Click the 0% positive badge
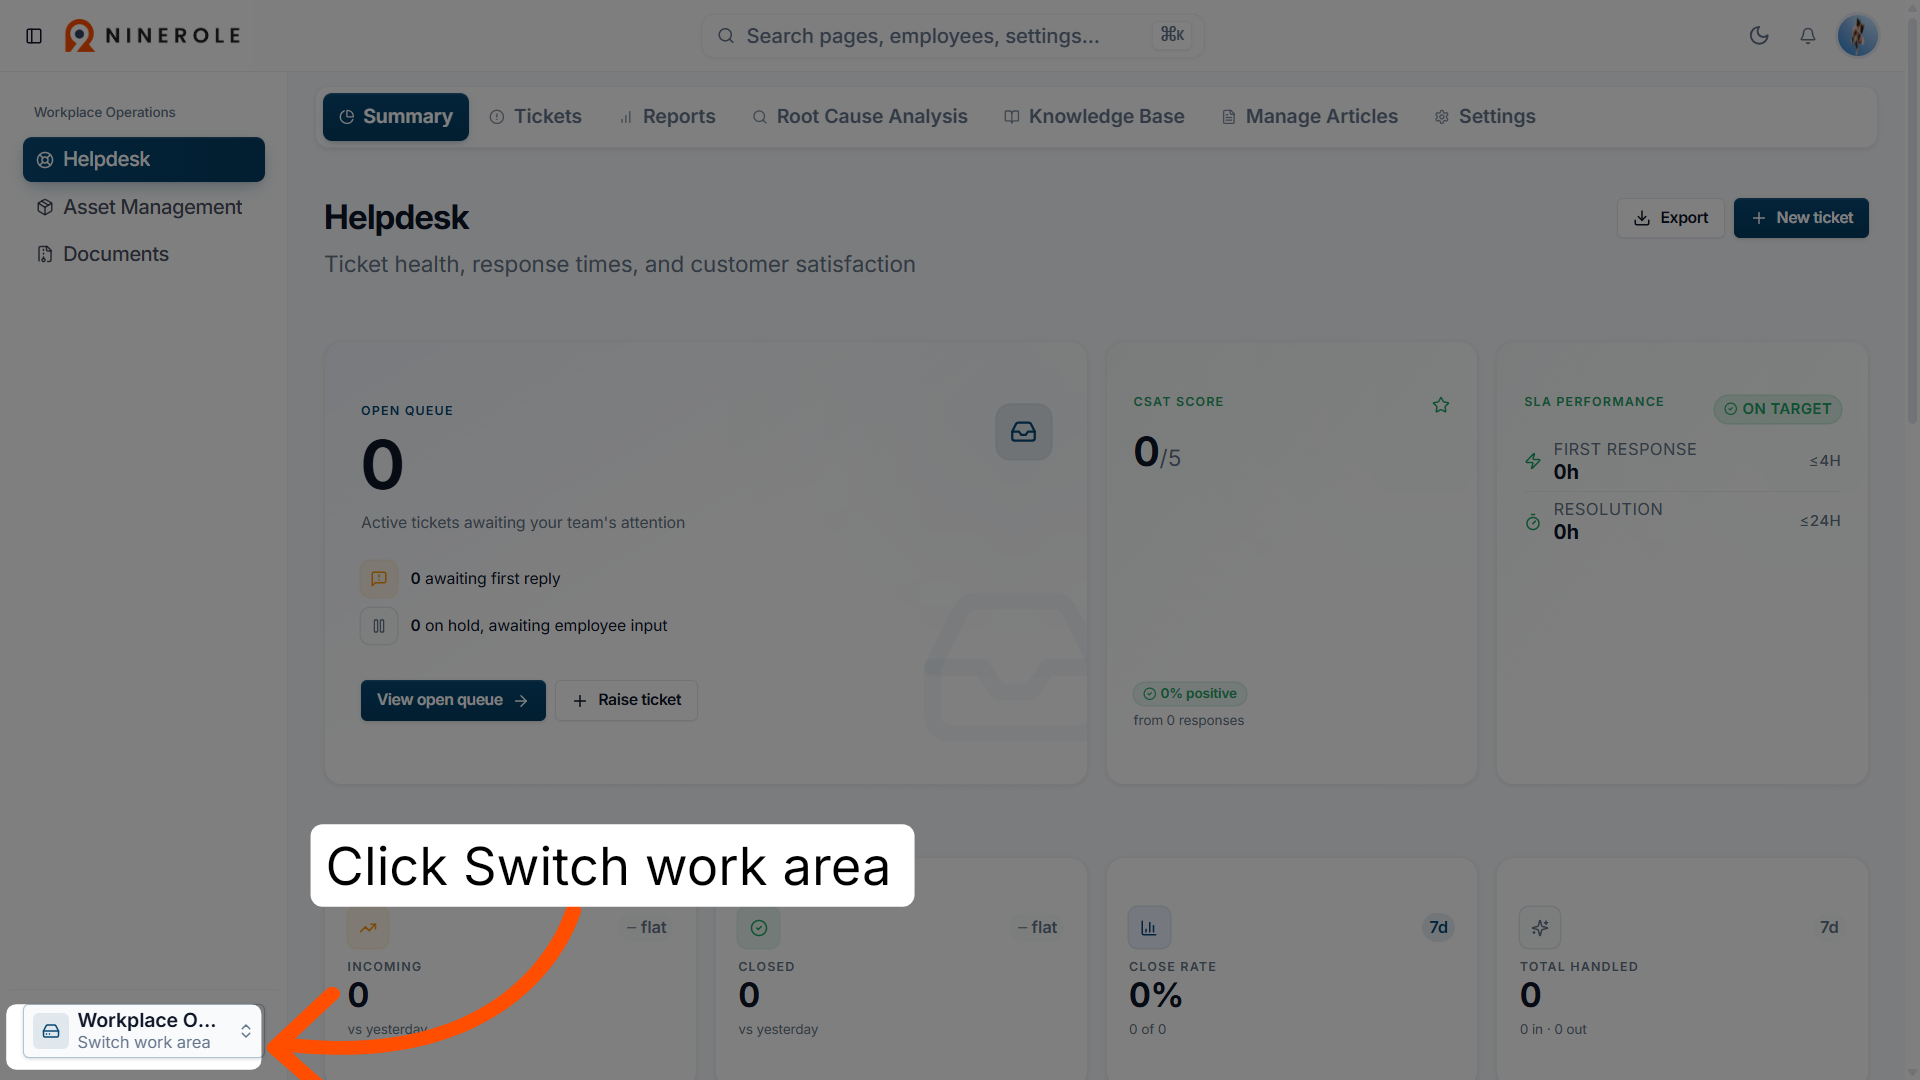The width and height of the screenshot is (1920, 1080). [1190, 694]
